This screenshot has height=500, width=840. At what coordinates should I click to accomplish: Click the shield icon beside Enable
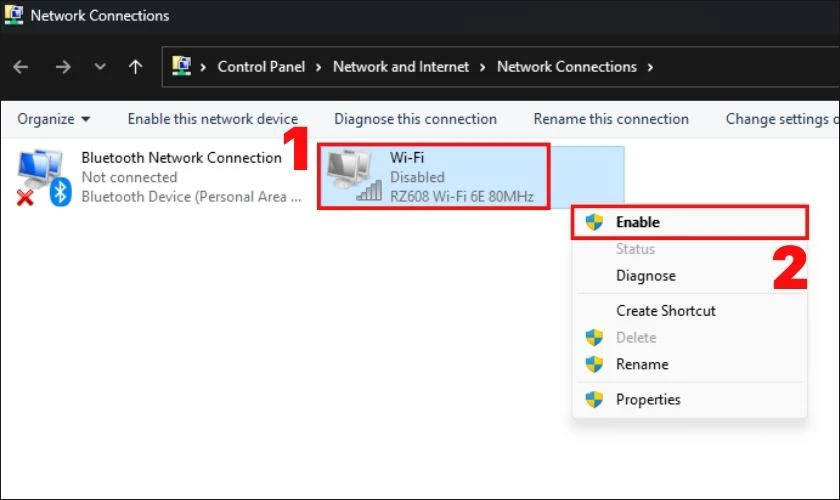coord(595,222)
